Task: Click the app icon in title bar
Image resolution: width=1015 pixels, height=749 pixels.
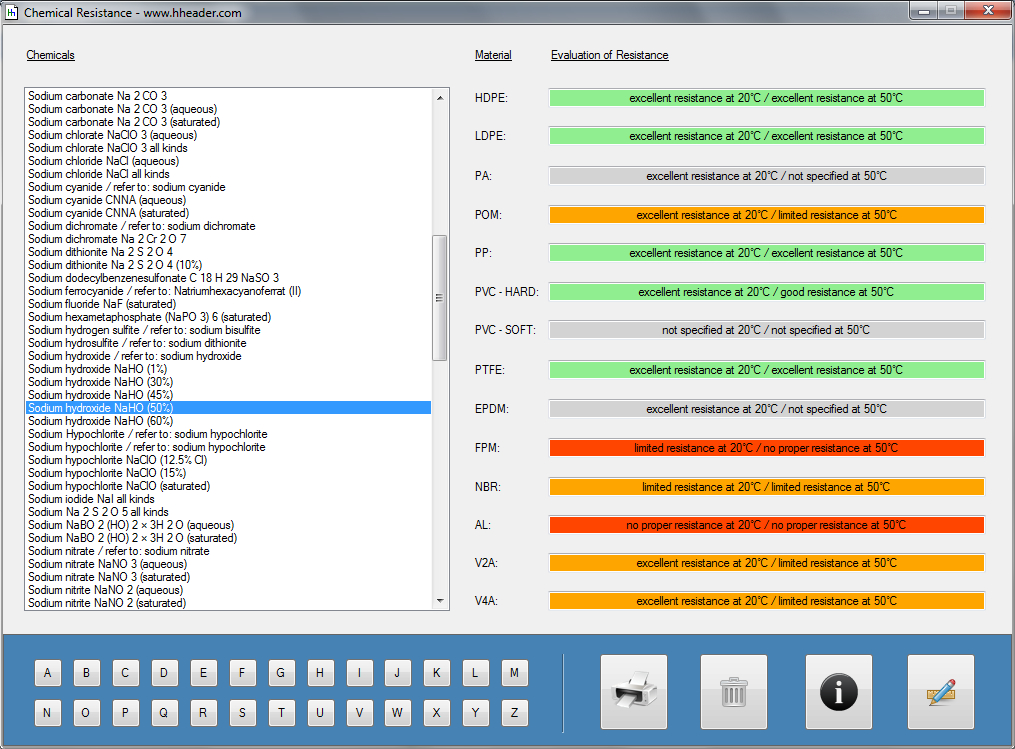Action: 11,12
